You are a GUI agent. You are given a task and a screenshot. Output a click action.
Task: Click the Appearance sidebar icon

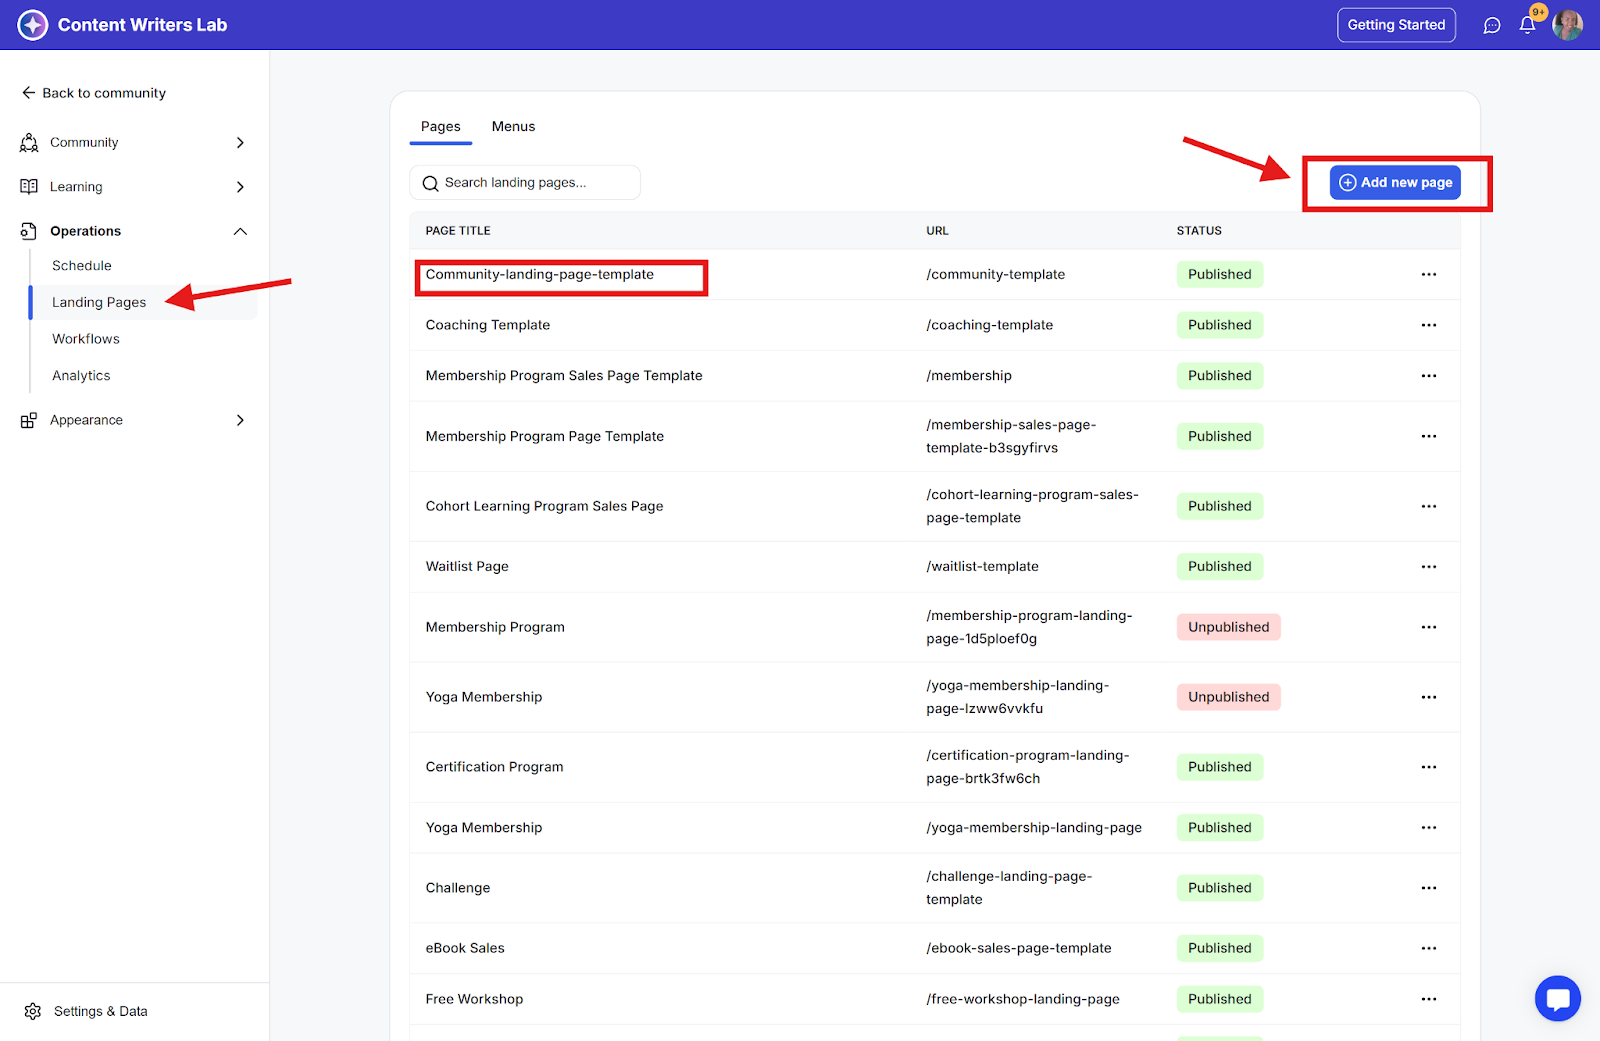[29, 420]
